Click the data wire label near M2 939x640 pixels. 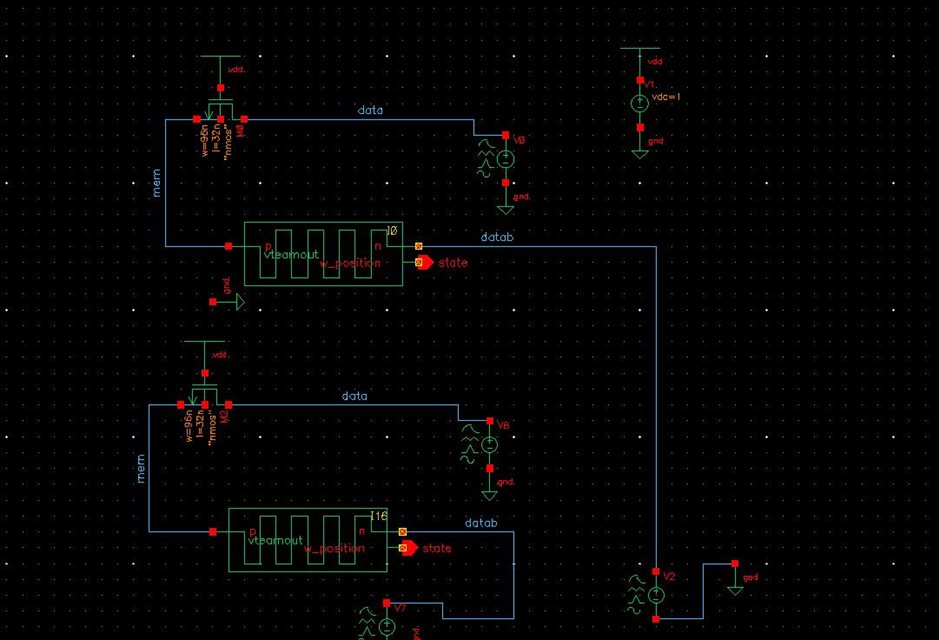coord(355,396)
